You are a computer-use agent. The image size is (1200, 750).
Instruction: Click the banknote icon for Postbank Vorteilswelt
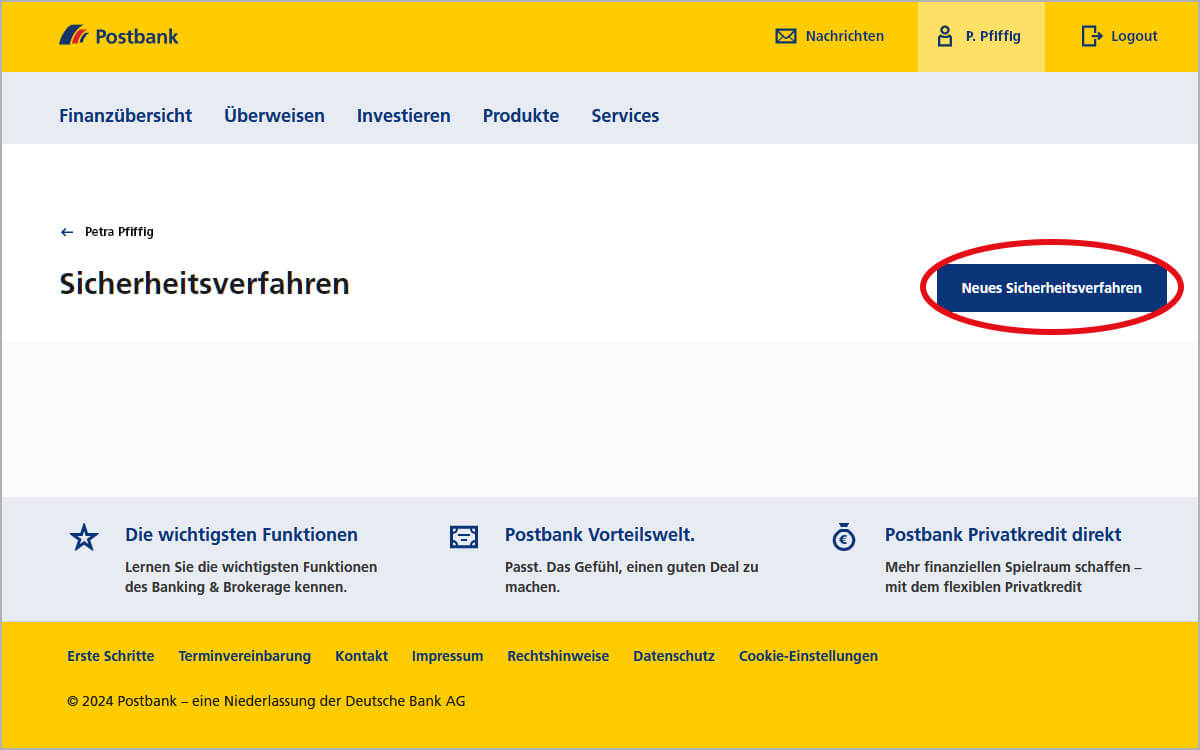pos(464,537)
